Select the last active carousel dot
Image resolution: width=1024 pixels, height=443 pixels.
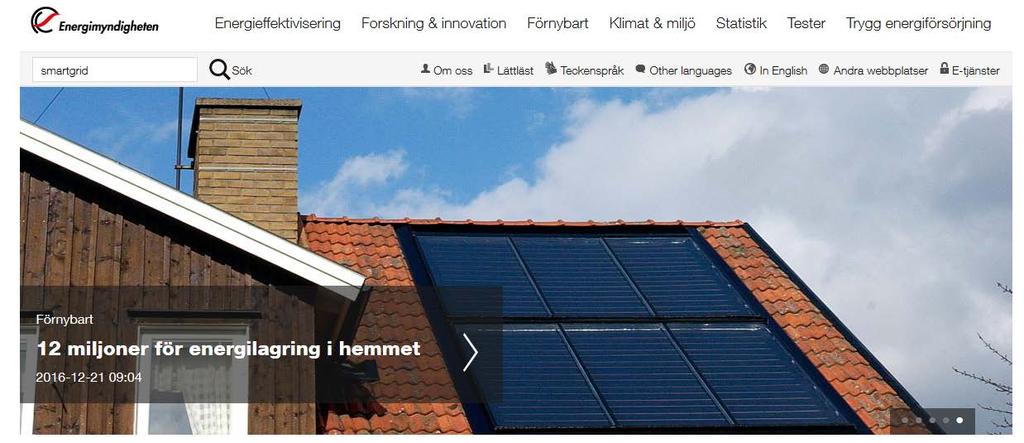coord(959,420)
